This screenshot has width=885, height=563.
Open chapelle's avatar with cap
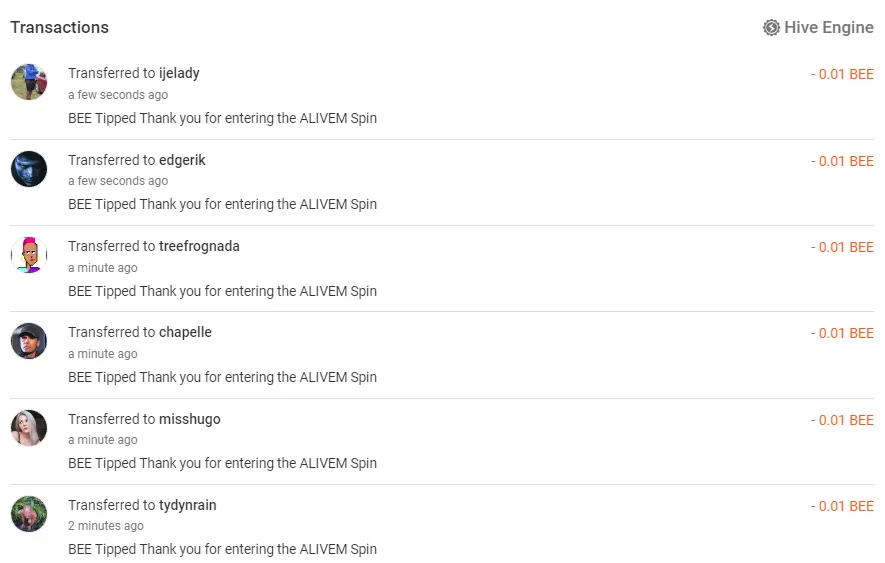click(x=29, y=341)
